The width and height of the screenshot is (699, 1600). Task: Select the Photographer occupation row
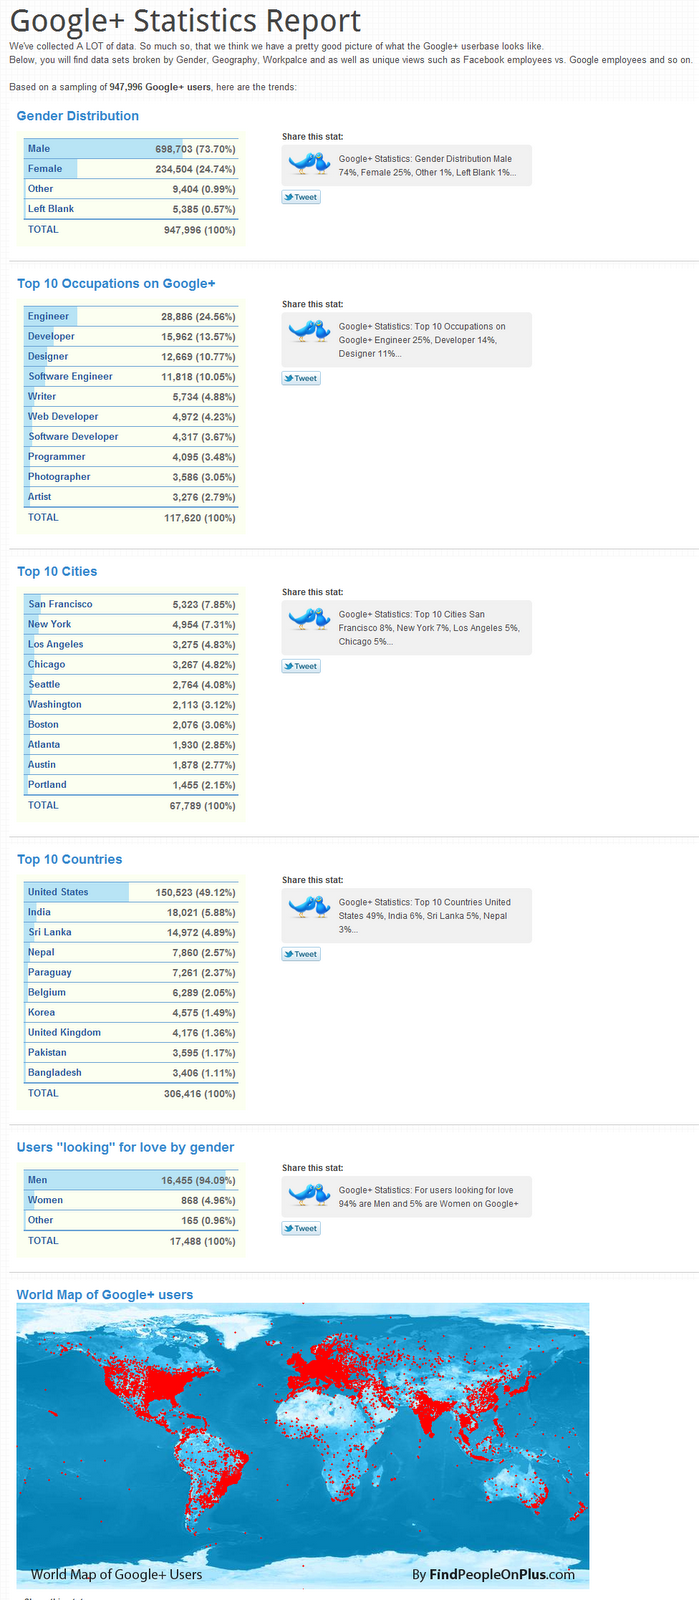pyautogui.click(x=131, y=477)
